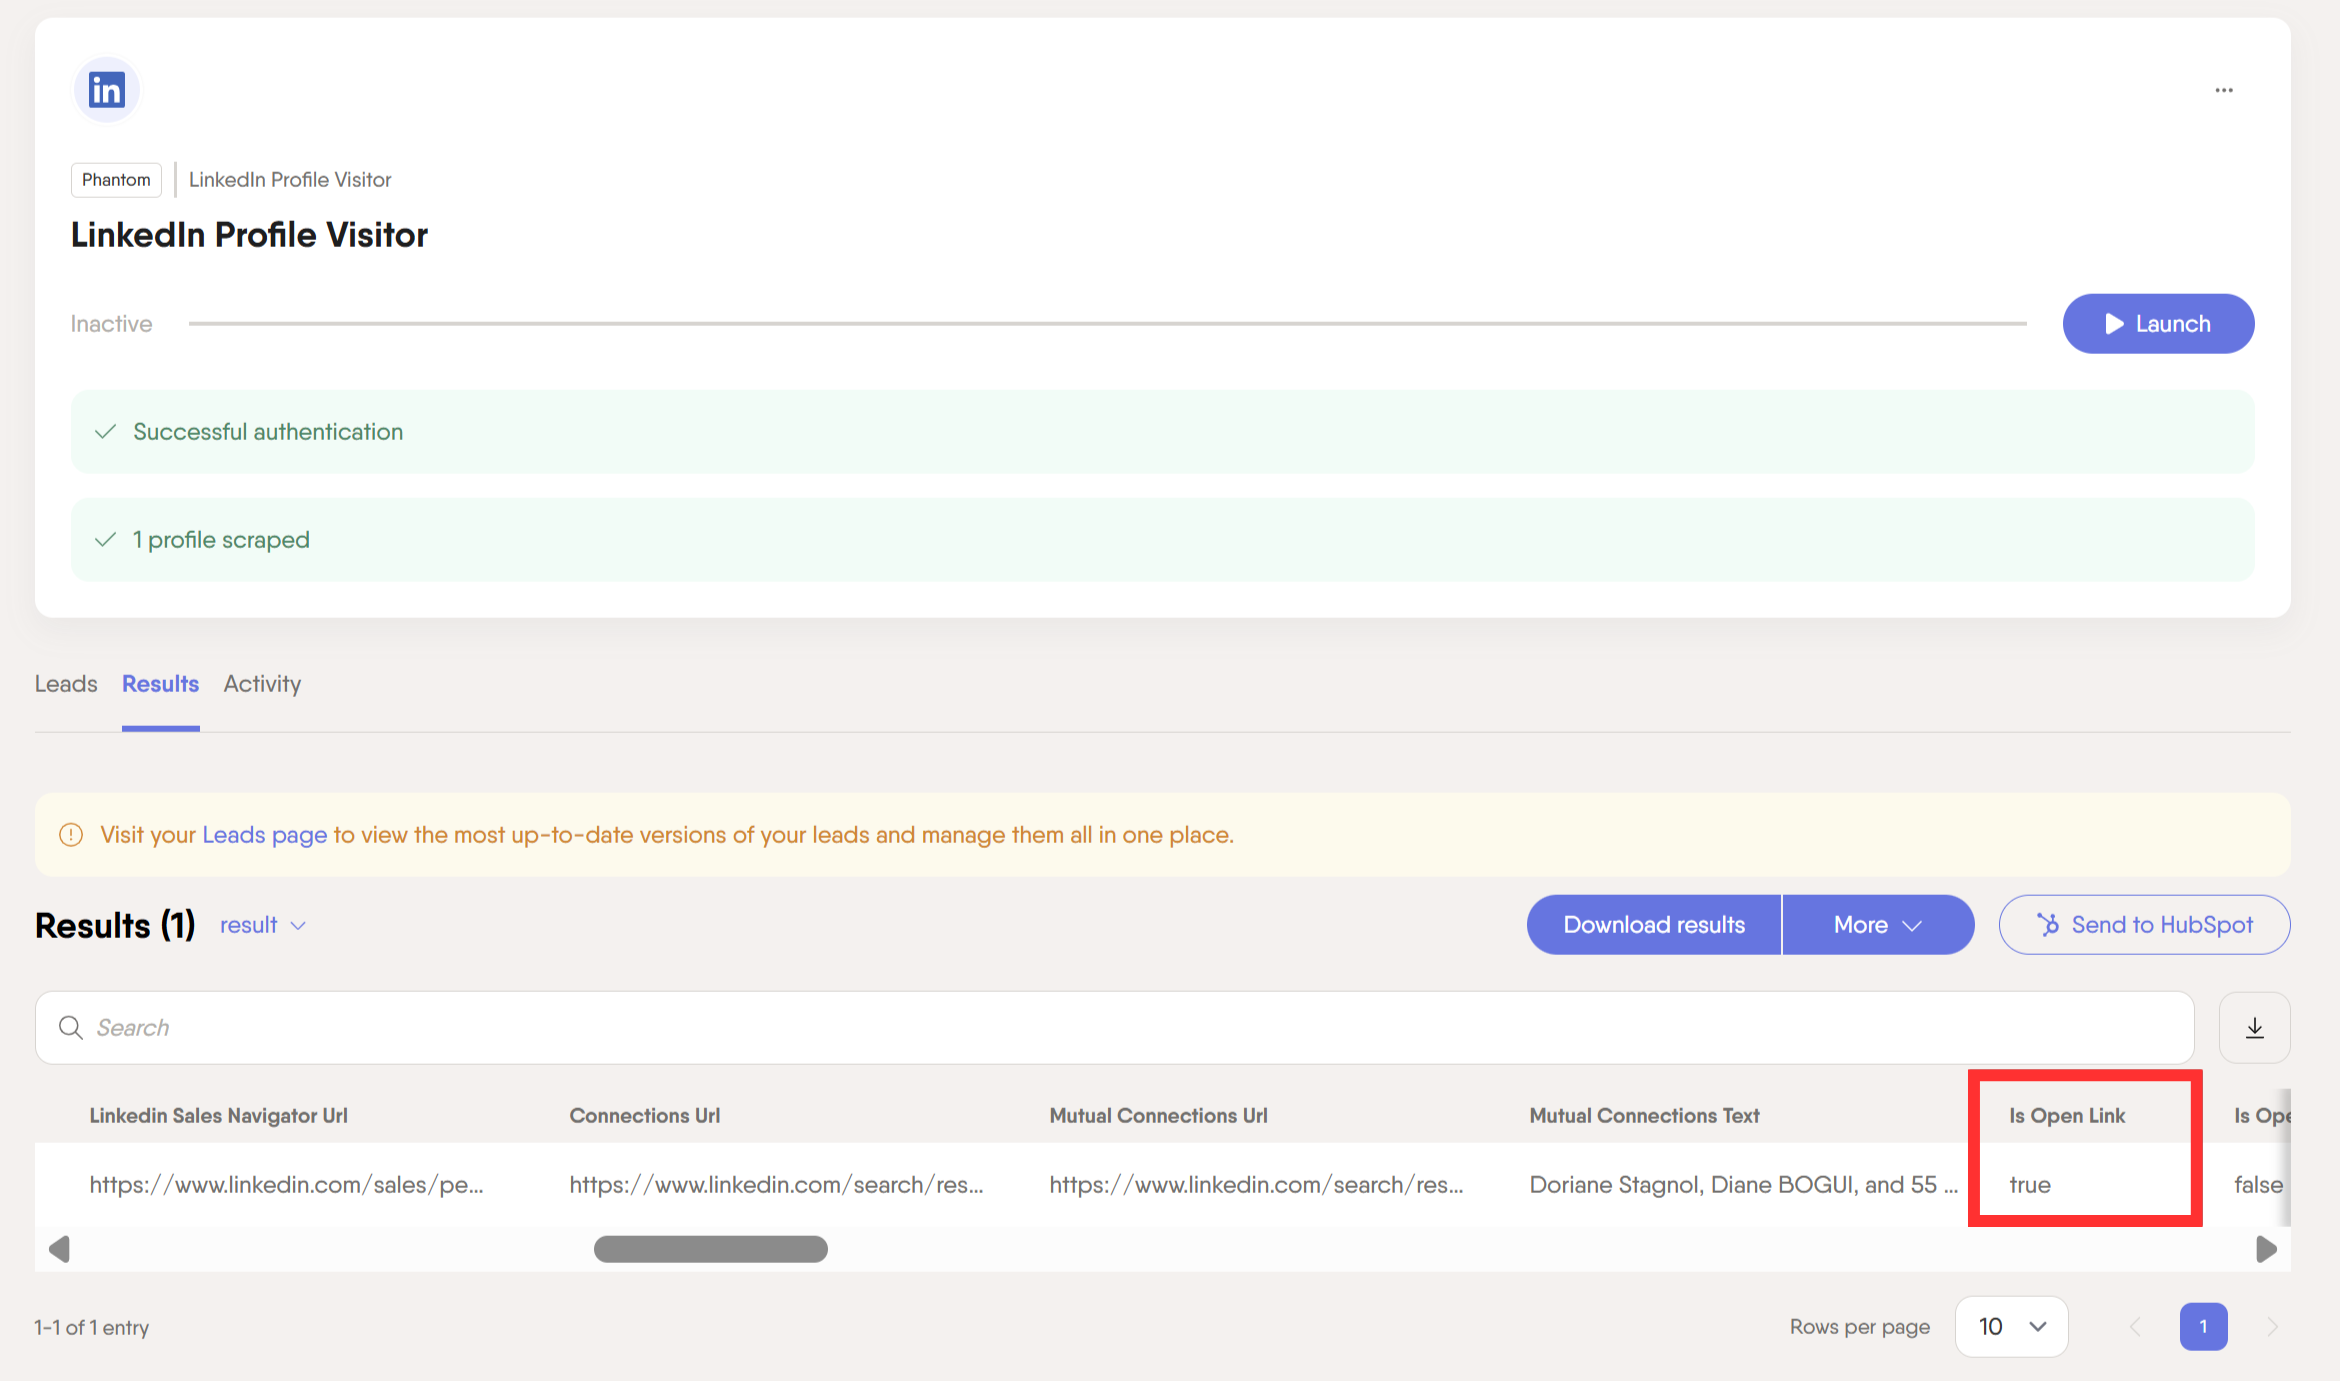The height and width of the screenshot is (1382, 2340).
Task: Click the Connections Url search/res... cell
Action: tap(777, 1185)
